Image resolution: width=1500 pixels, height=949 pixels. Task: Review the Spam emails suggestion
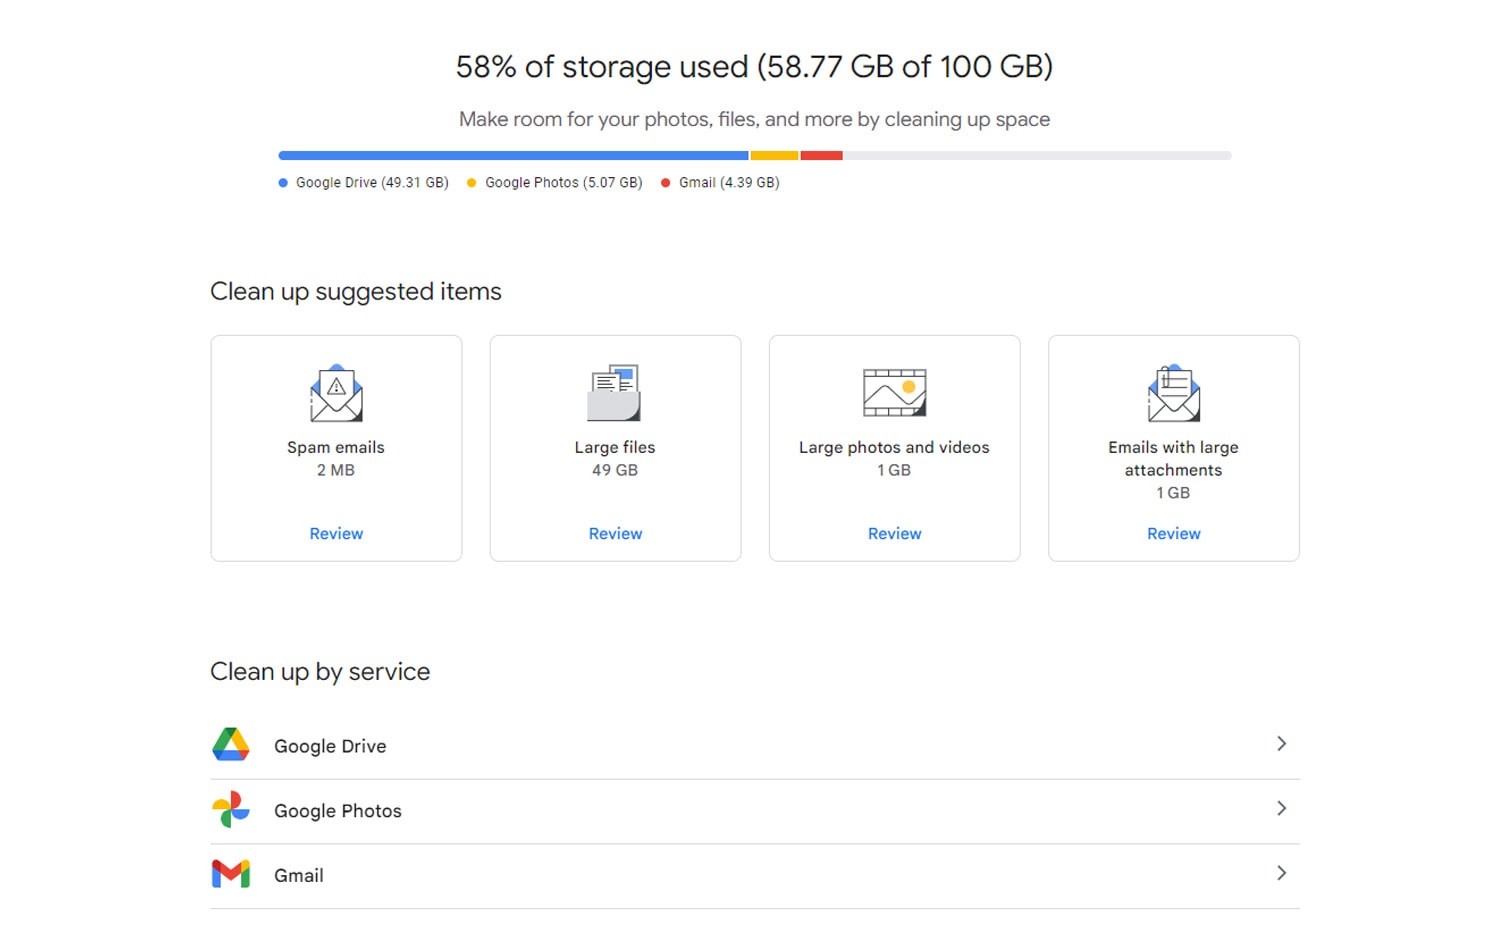(336, 533)
